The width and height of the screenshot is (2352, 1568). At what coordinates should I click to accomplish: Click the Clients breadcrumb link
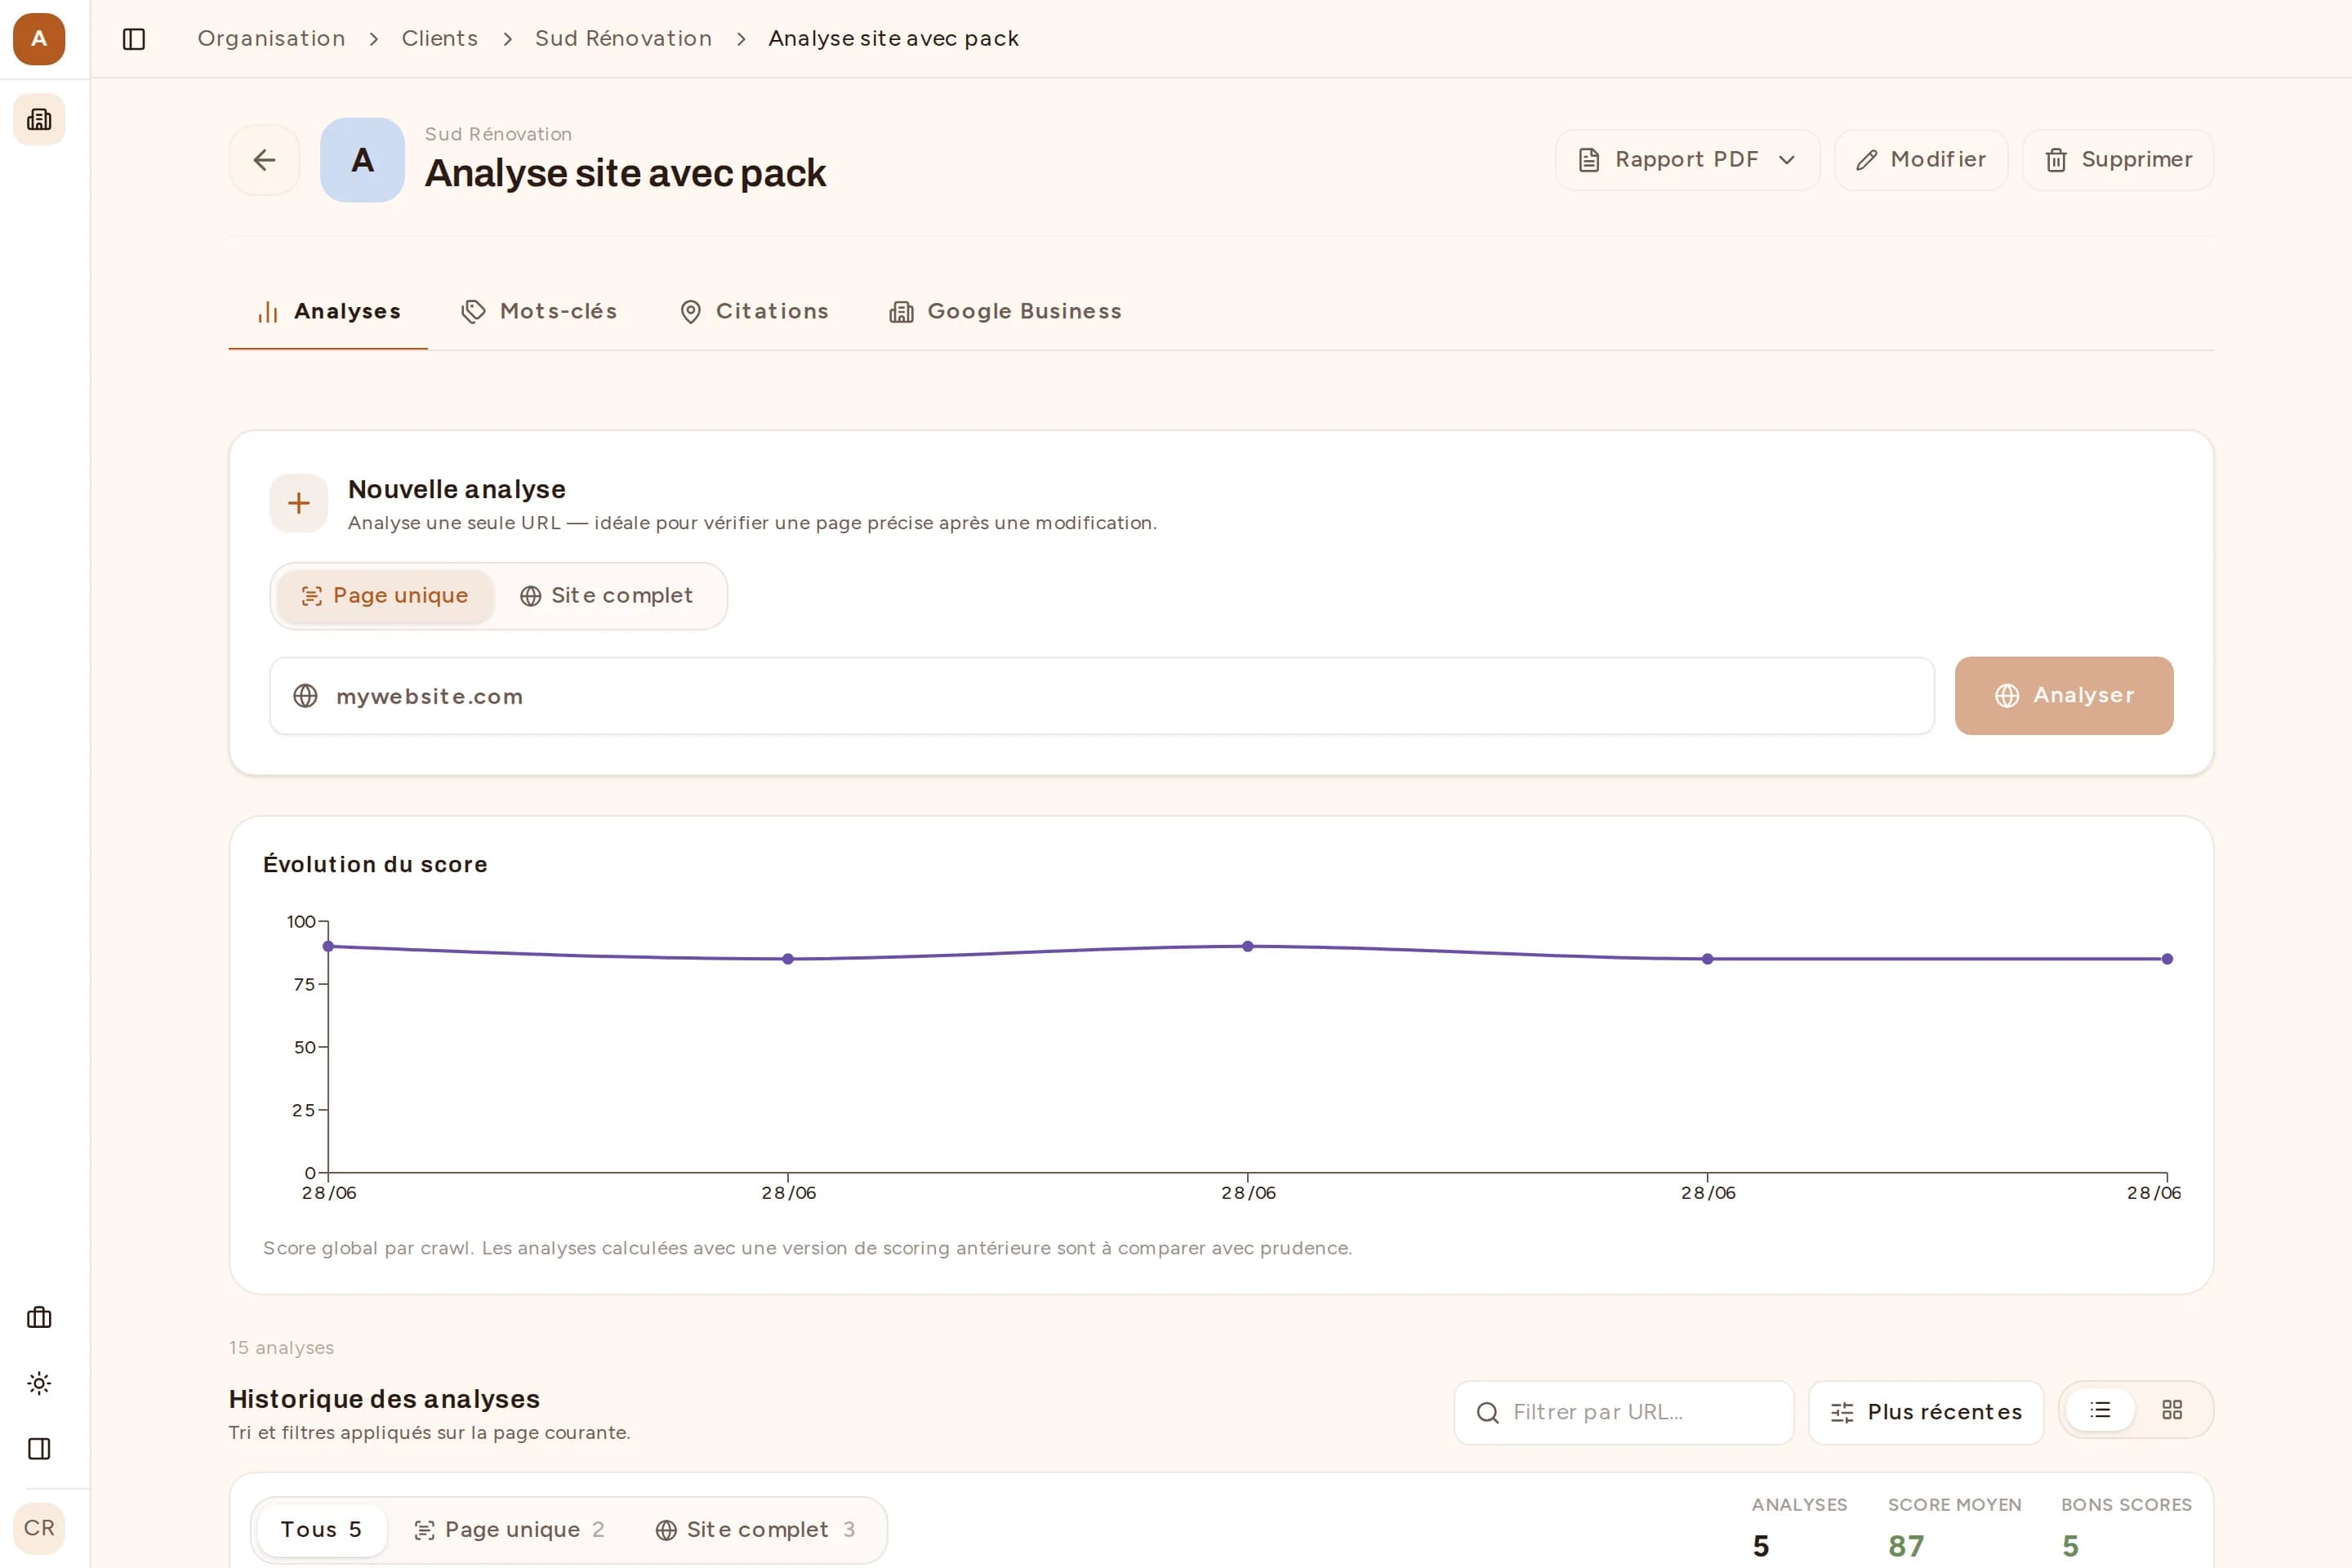440,39
